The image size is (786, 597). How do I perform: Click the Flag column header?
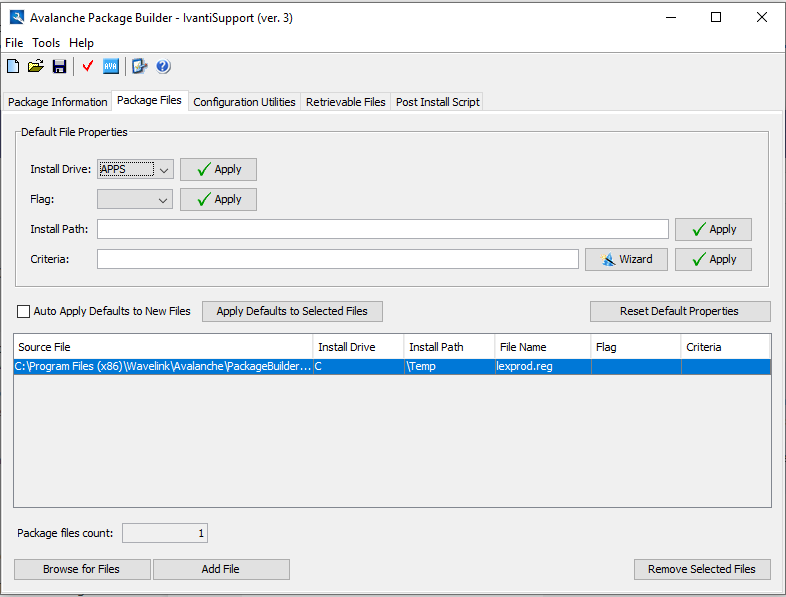pyautogui.click(x=636, y=347)
